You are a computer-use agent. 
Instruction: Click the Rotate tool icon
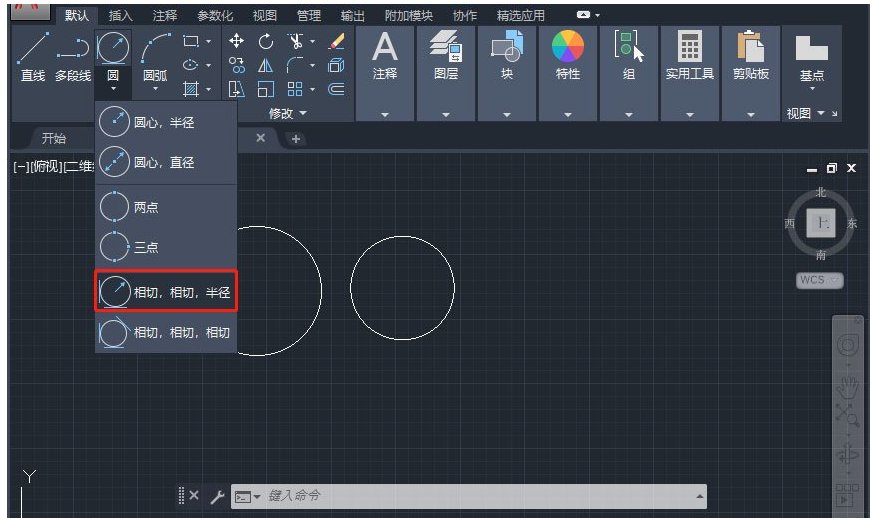266,41
